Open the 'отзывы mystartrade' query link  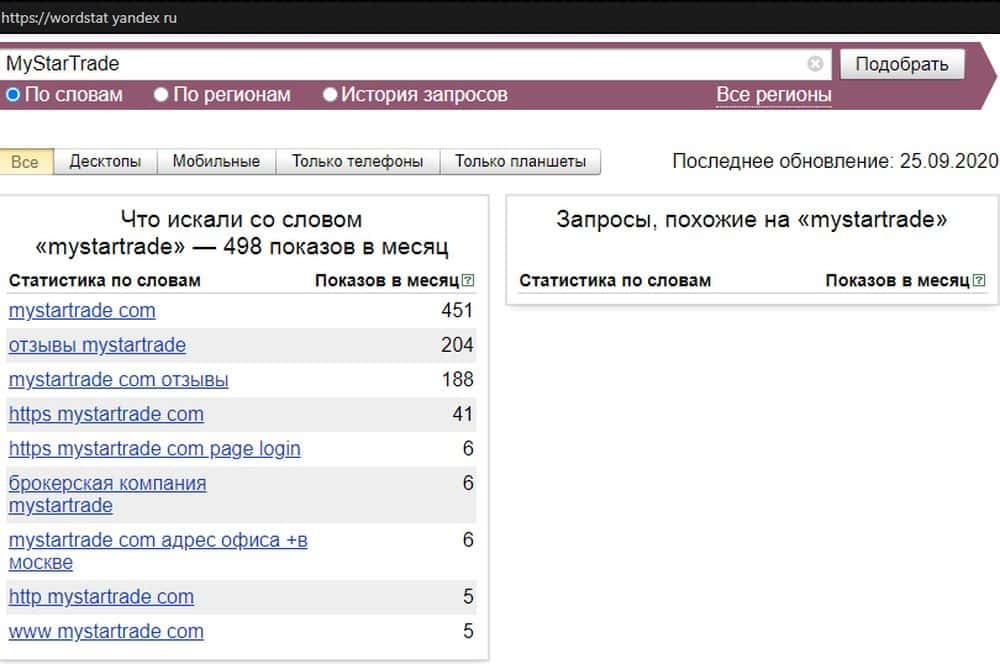[97, 345]
